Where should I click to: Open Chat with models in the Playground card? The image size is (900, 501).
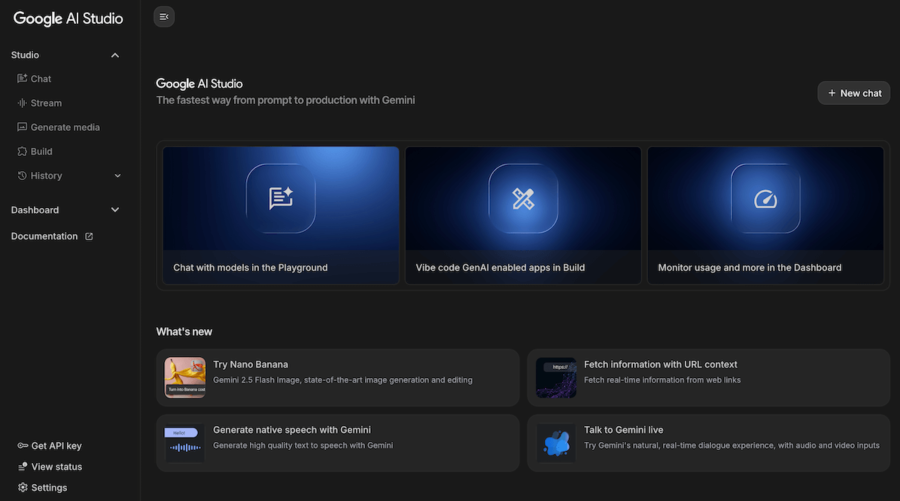tap(281, 215)
